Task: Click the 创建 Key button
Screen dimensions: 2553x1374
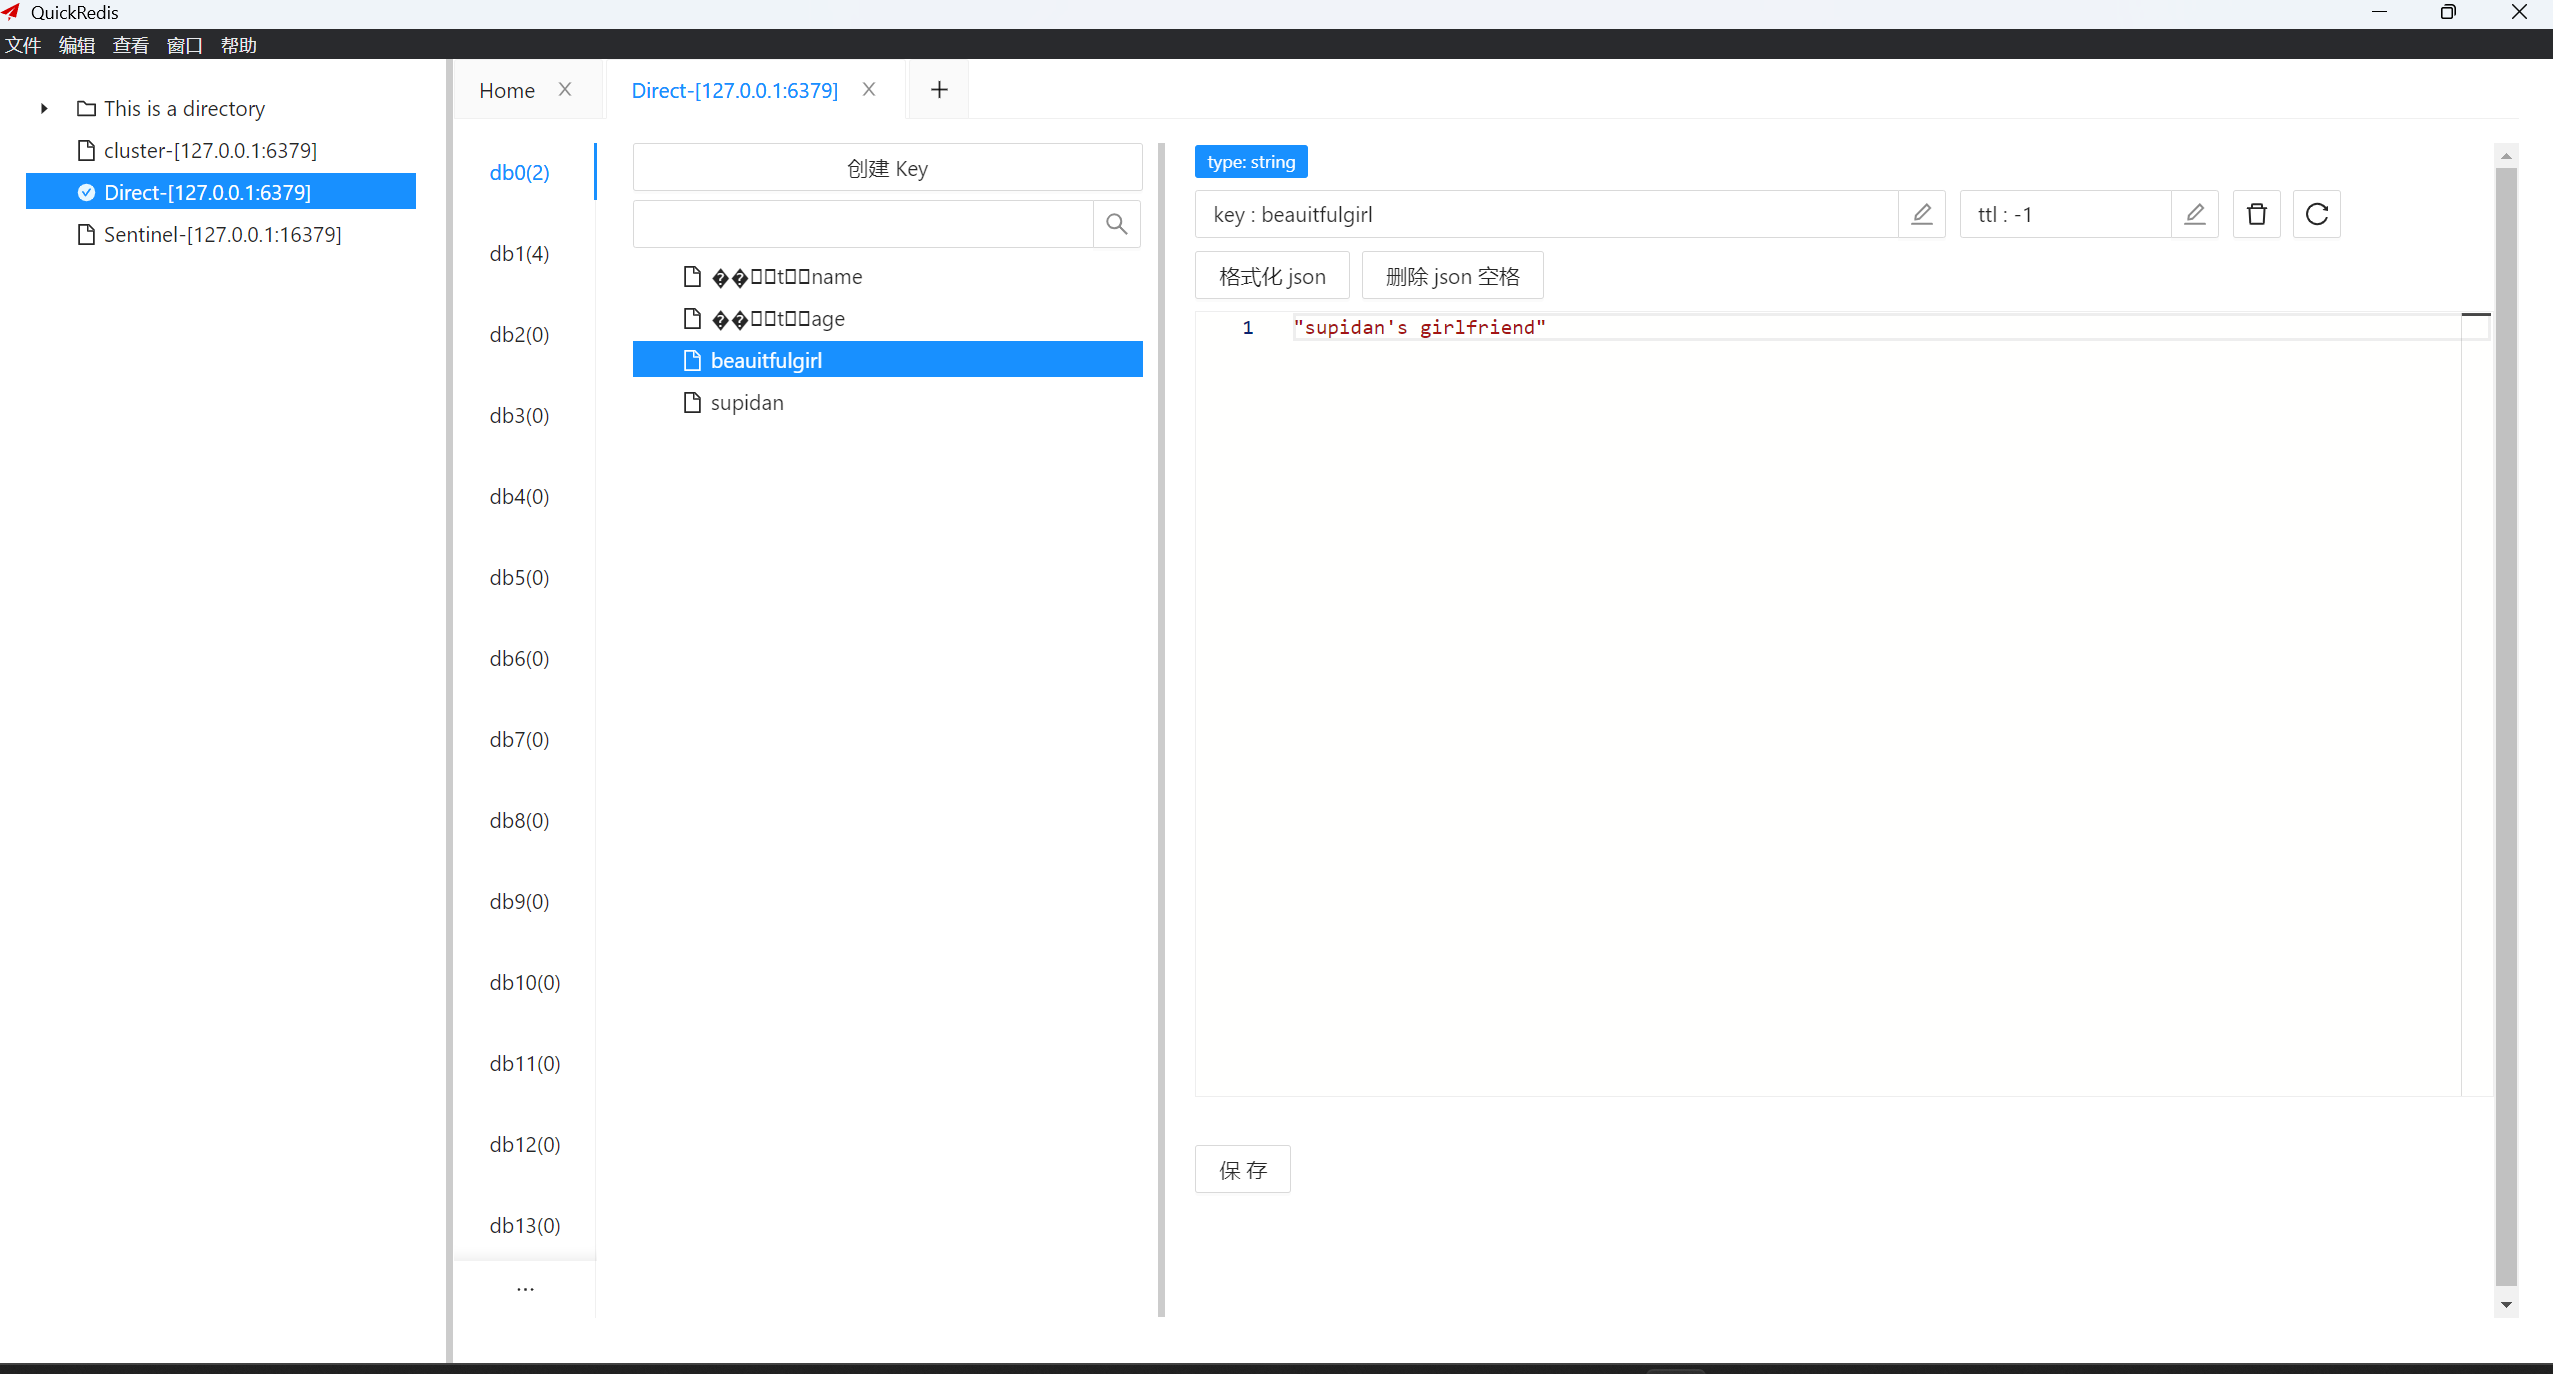Action: pyautogui.click(x=887, y=168)
